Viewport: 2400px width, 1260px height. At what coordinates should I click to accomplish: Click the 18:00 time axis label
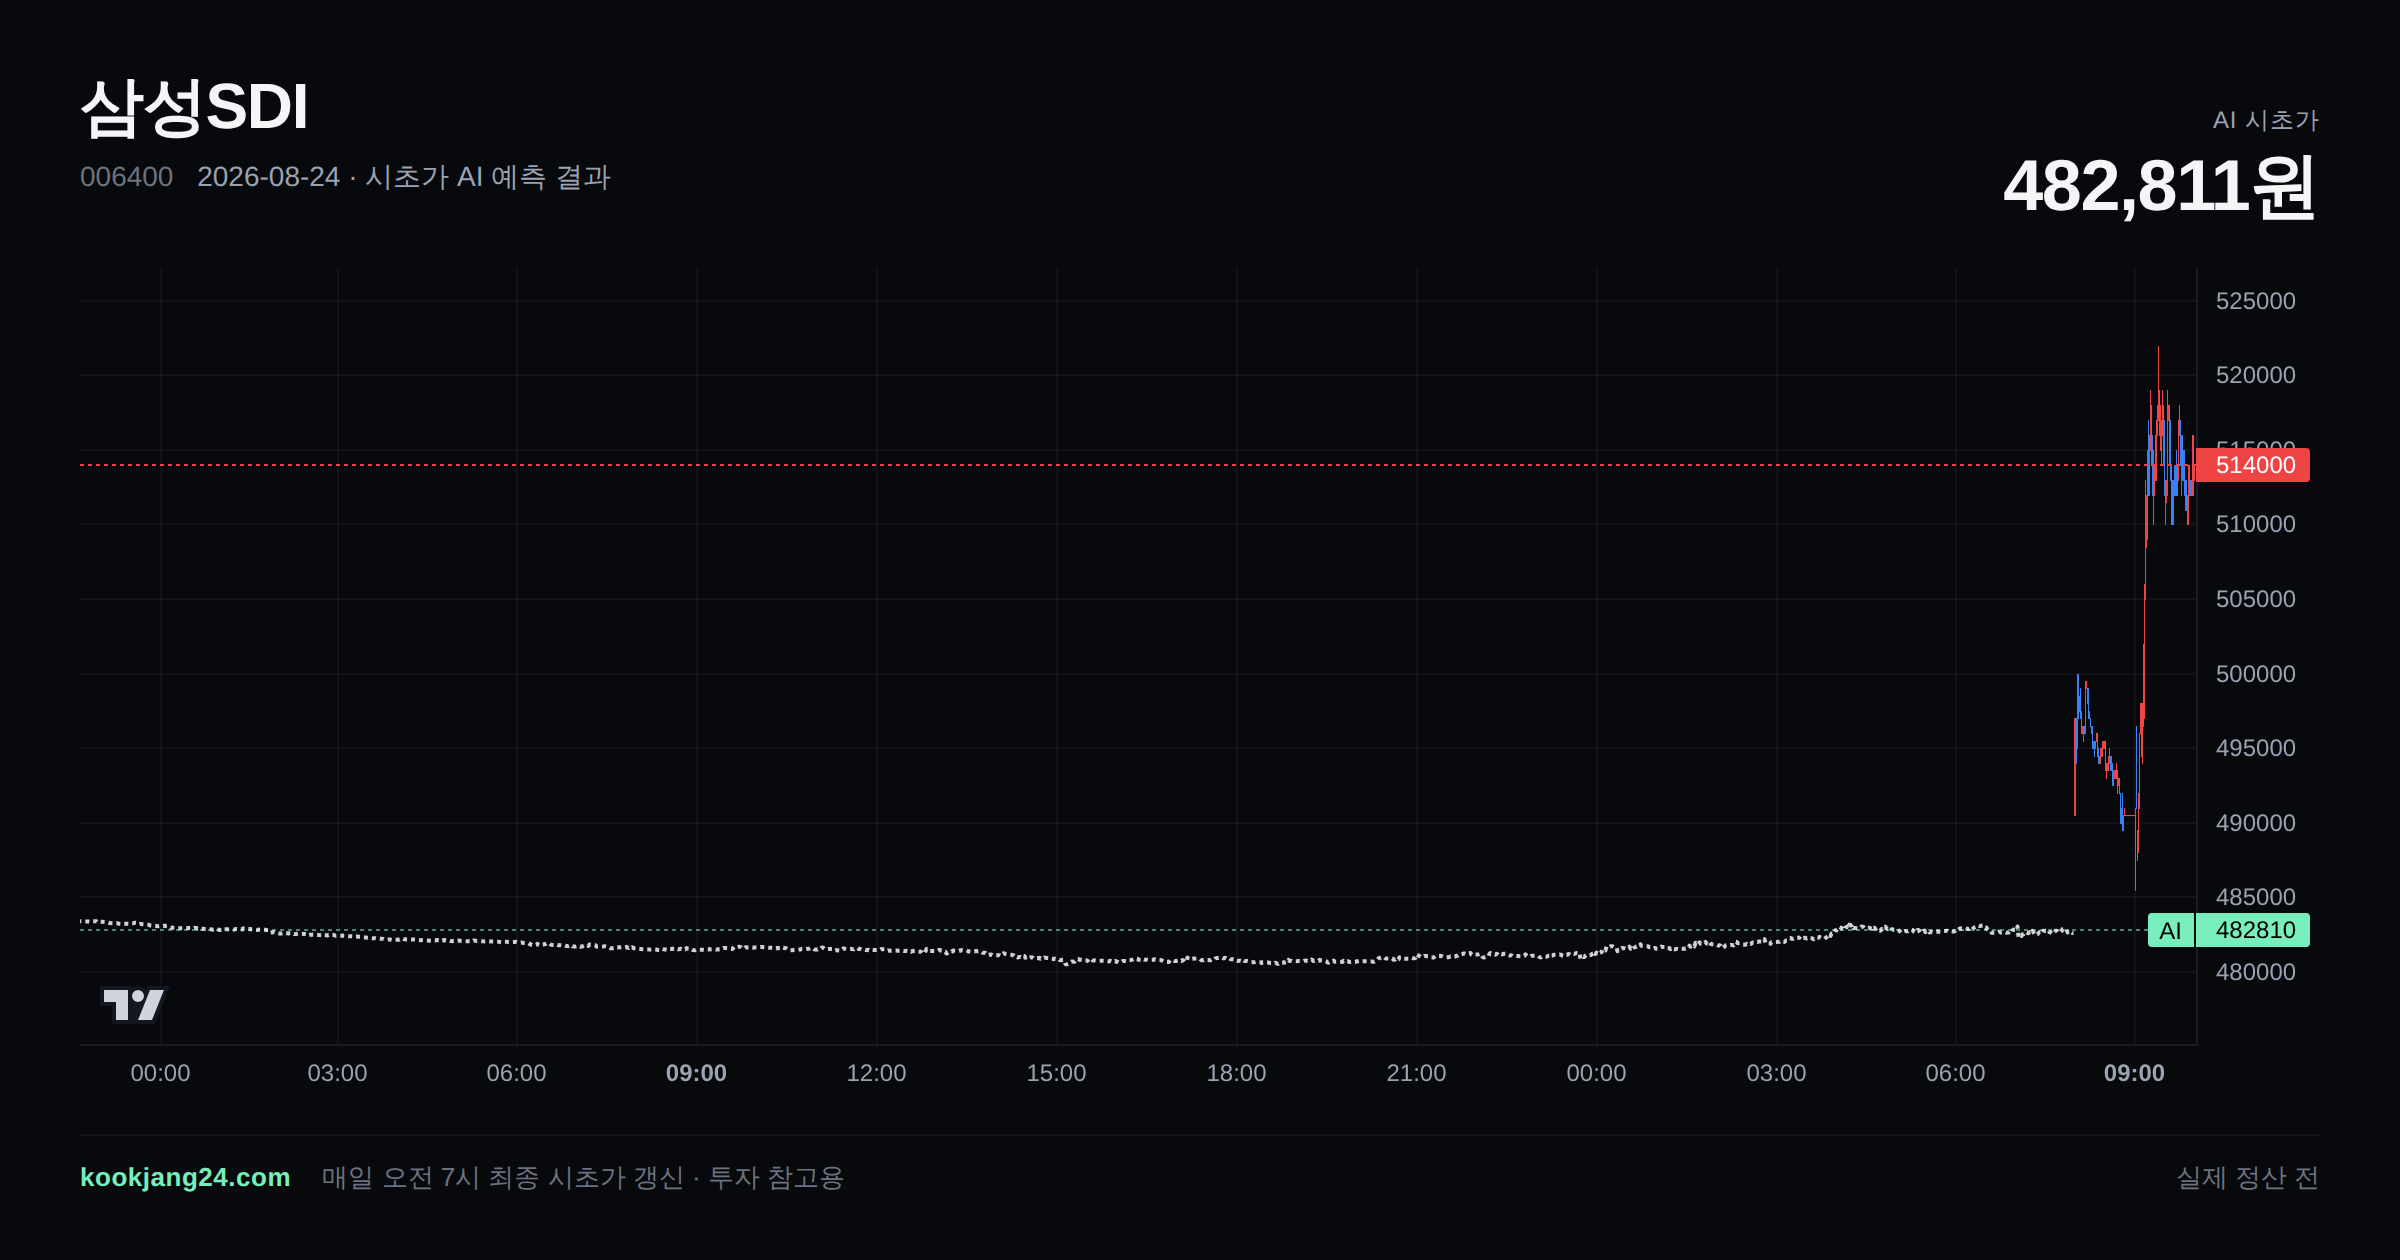[1236, 1073]
